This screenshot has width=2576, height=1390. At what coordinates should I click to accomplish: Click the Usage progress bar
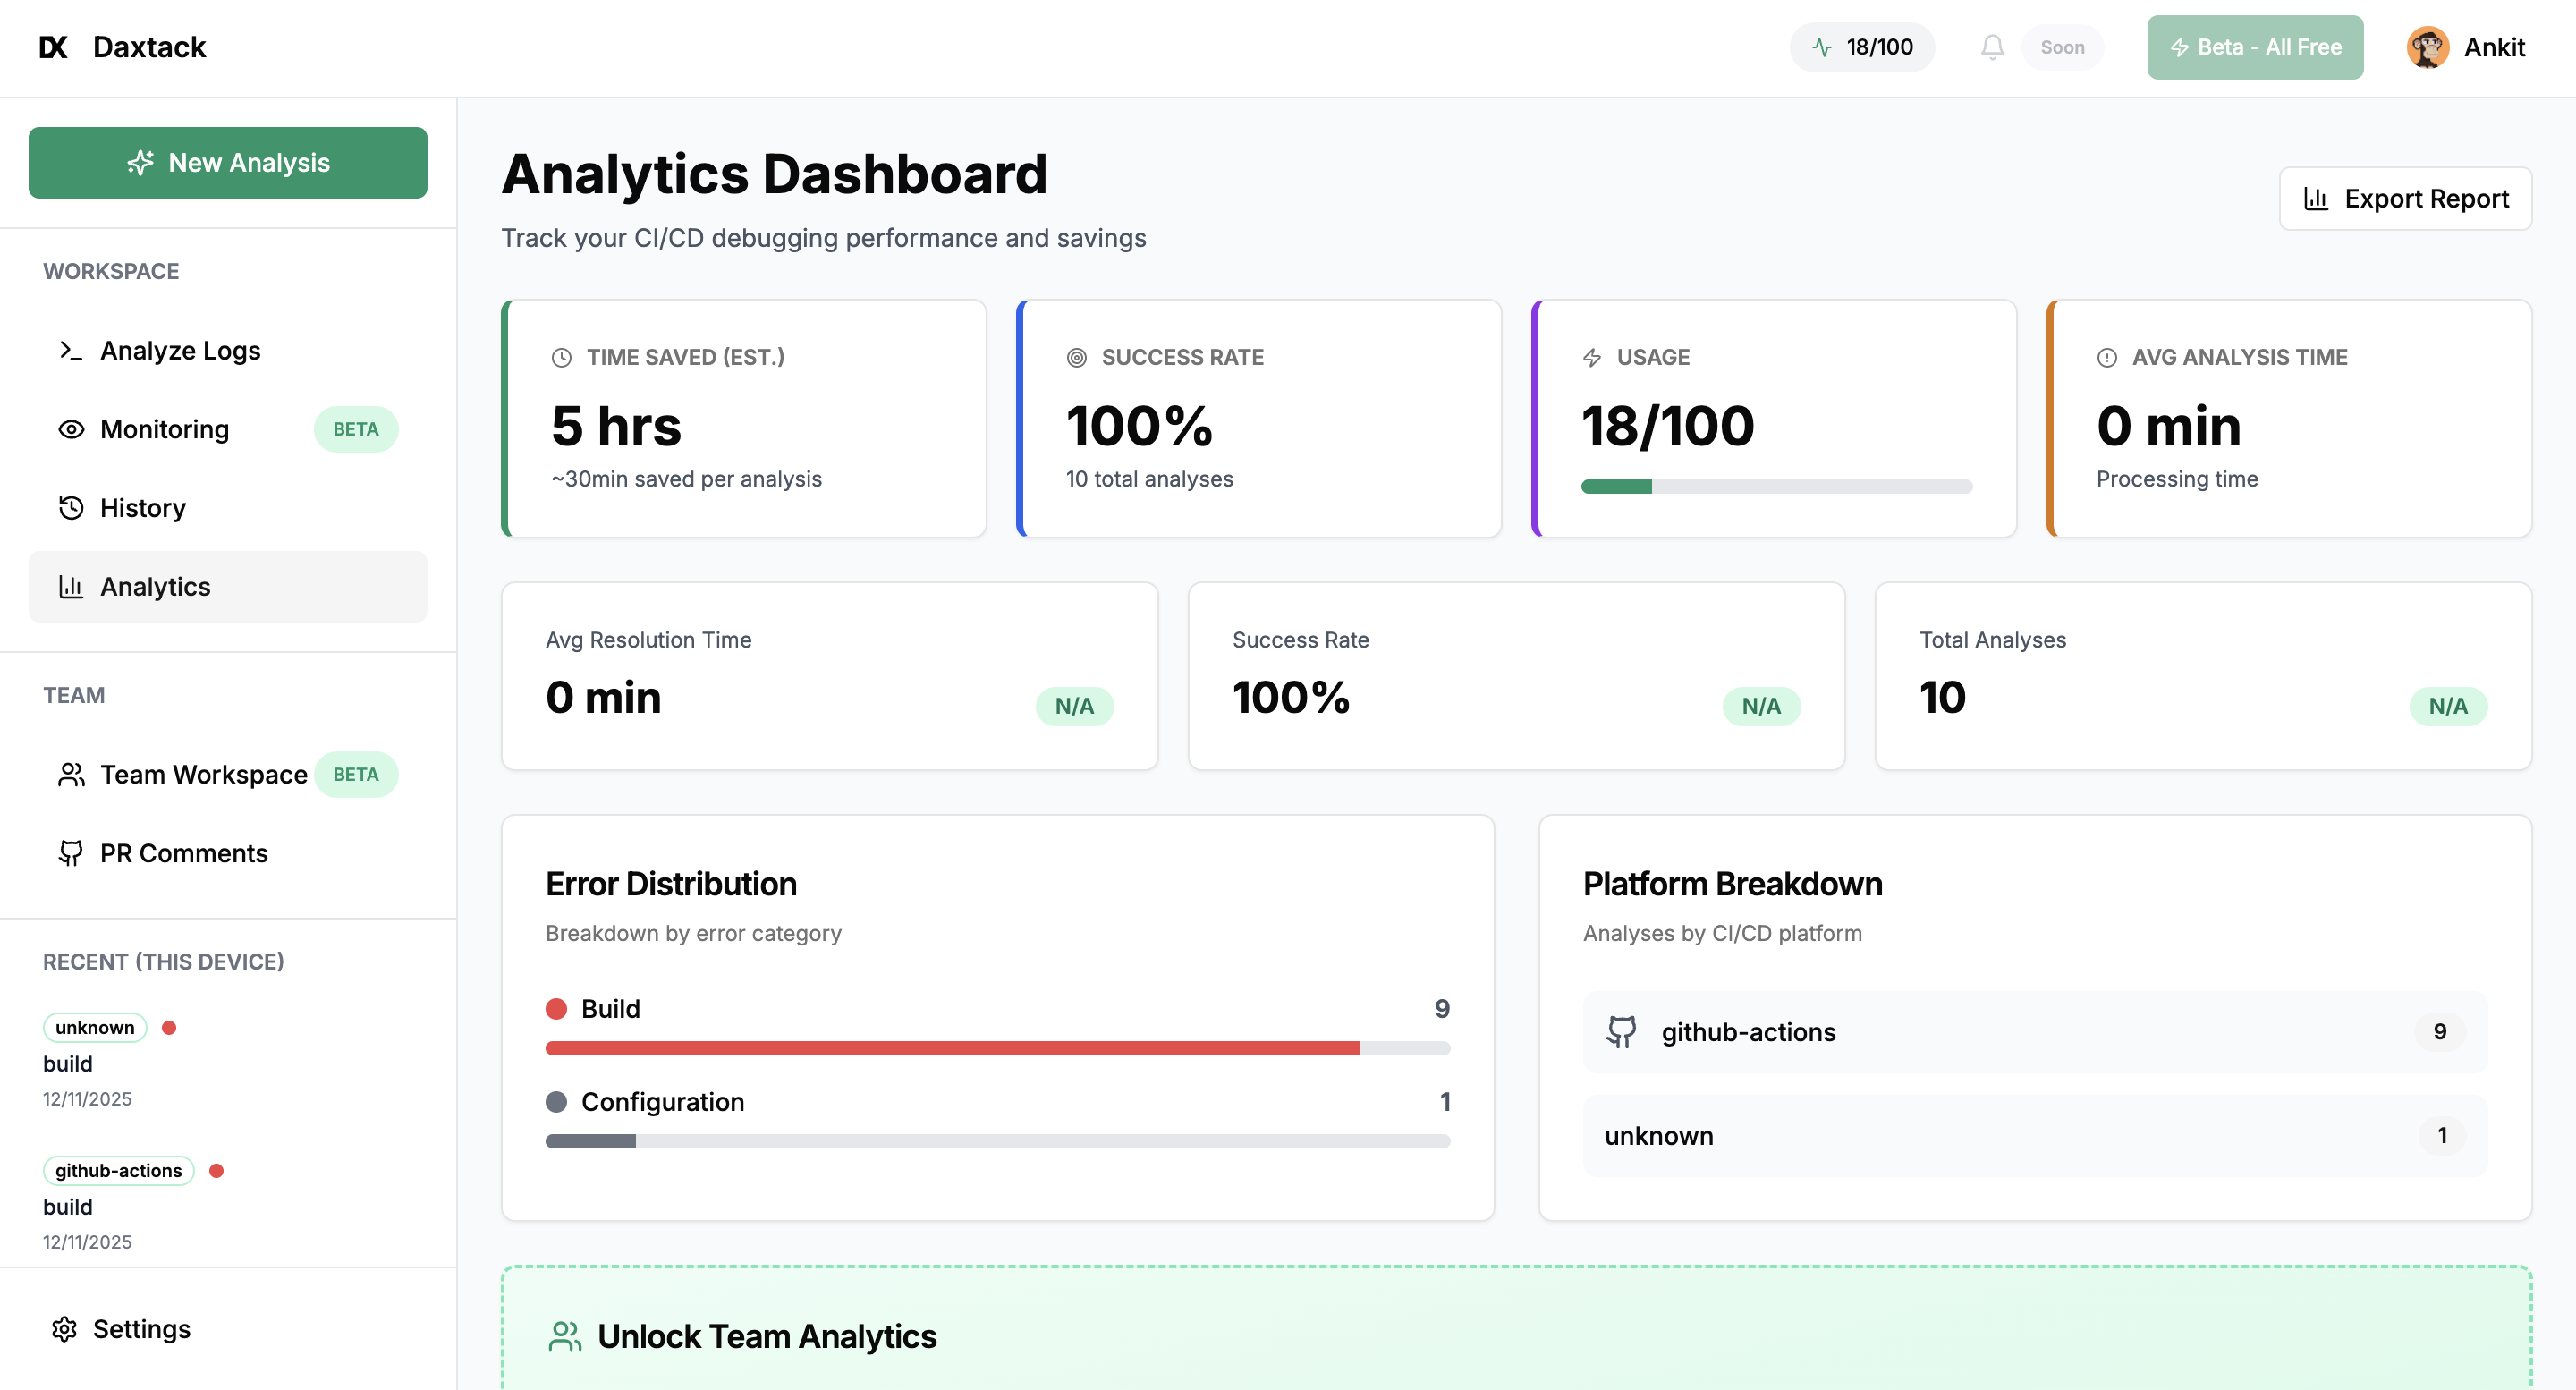coord(1775,486)
